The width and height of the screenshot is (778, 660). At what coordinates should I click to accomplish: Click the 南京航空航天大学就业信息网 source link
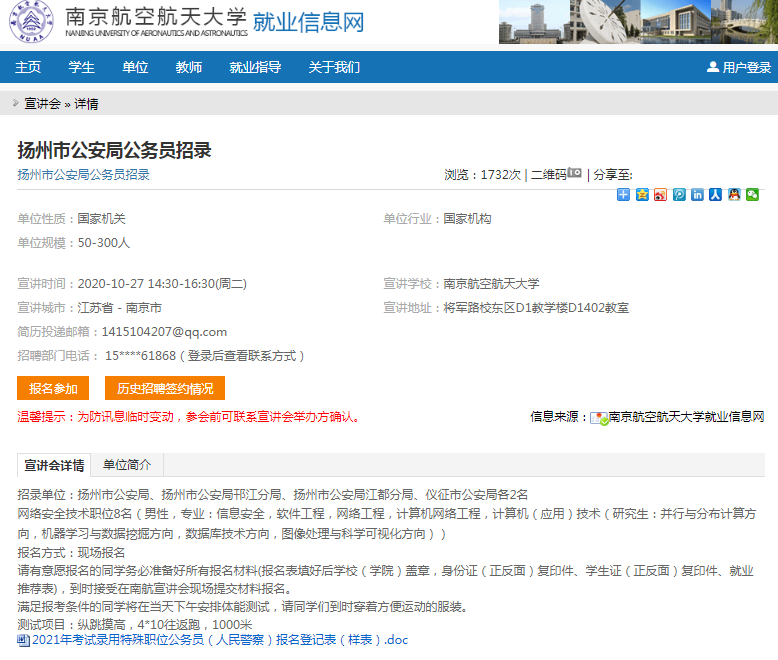point(686,417)
